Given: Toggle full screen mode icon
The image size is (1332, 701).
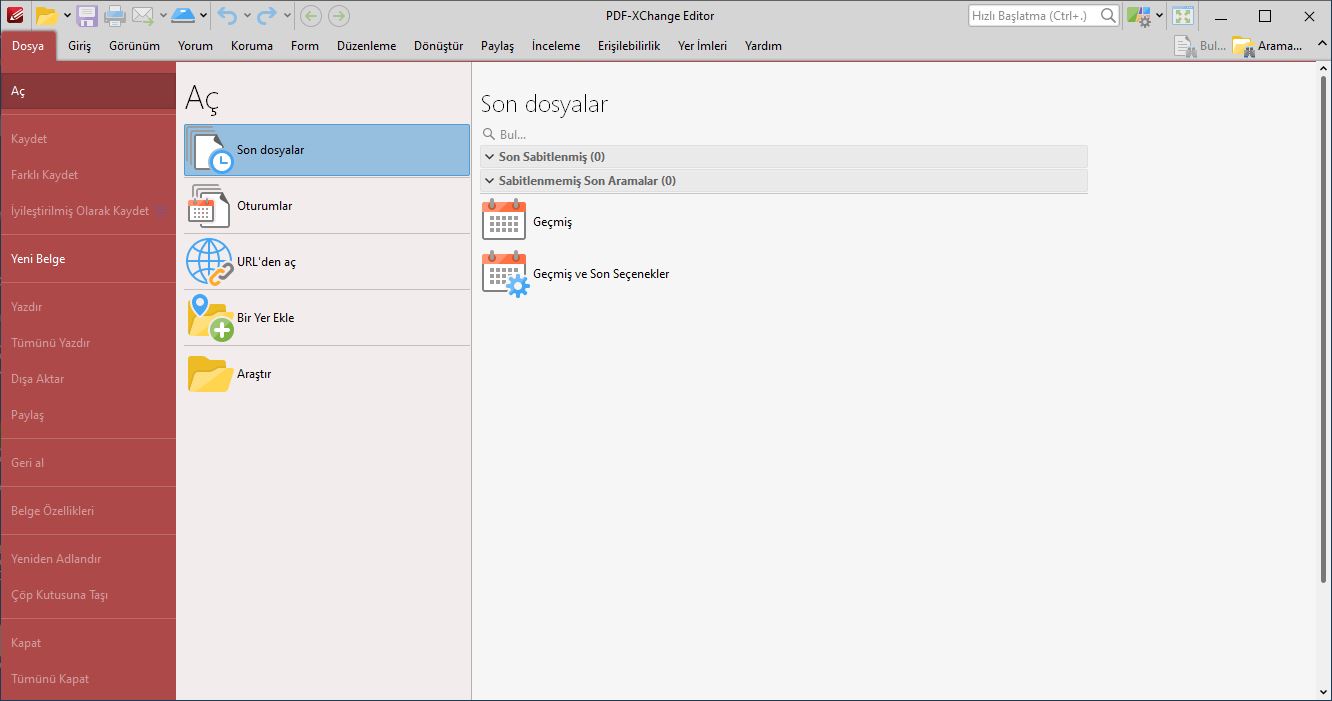Looking at the screenshot, I should point(1183,16).
